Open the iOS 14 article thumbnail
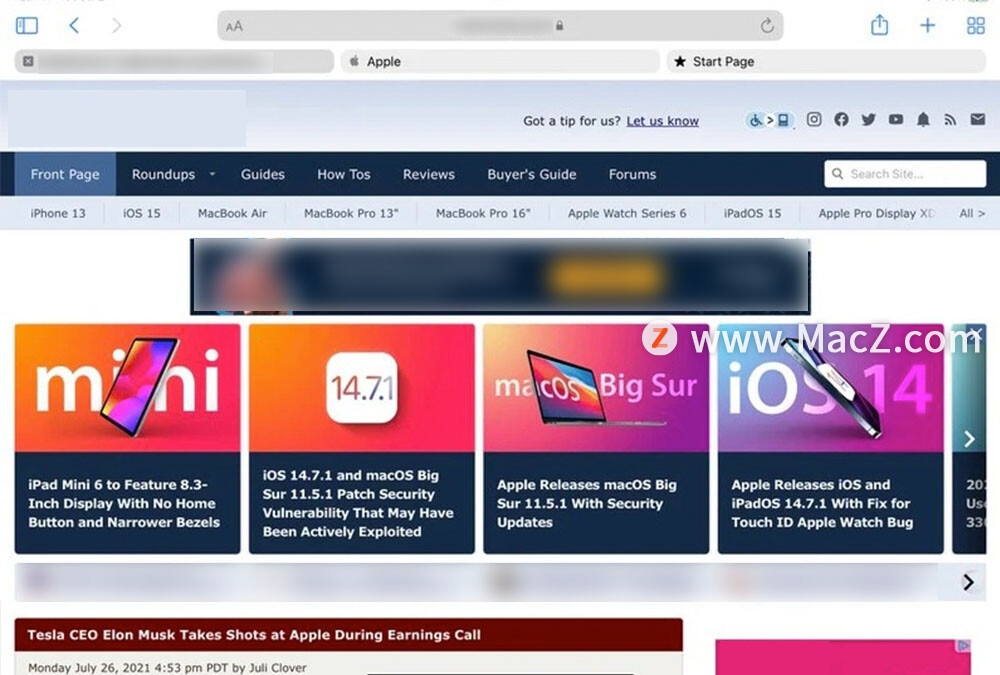 pyautogui.click(x=830, y=388)
